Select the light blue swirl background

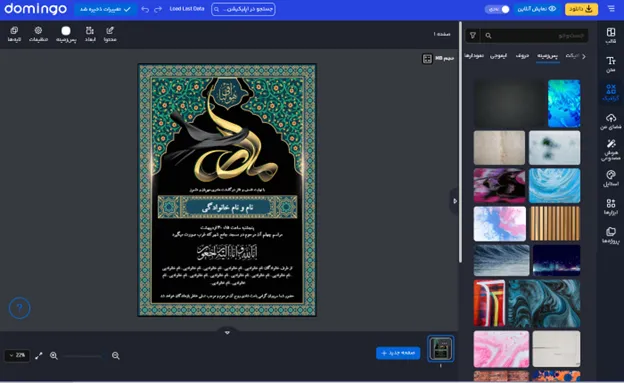pos(554,186)
